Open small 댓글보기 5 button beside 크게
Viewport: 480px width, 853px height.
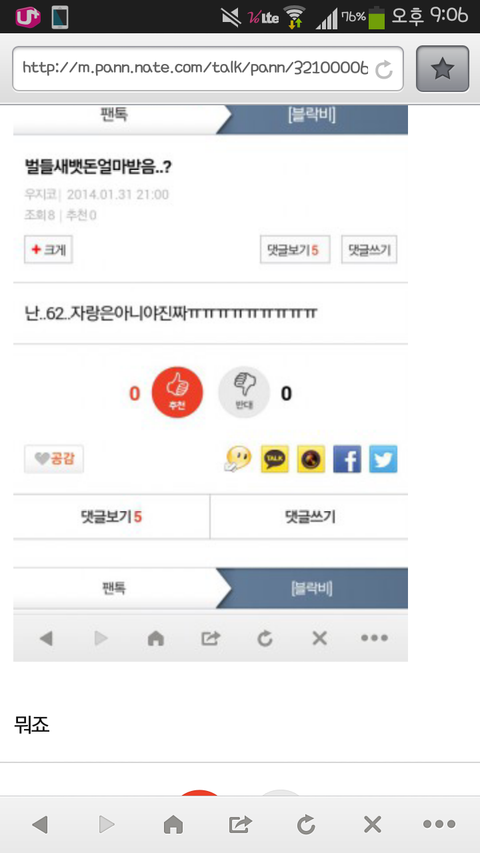pyautogui.click(x=295, y=250)
